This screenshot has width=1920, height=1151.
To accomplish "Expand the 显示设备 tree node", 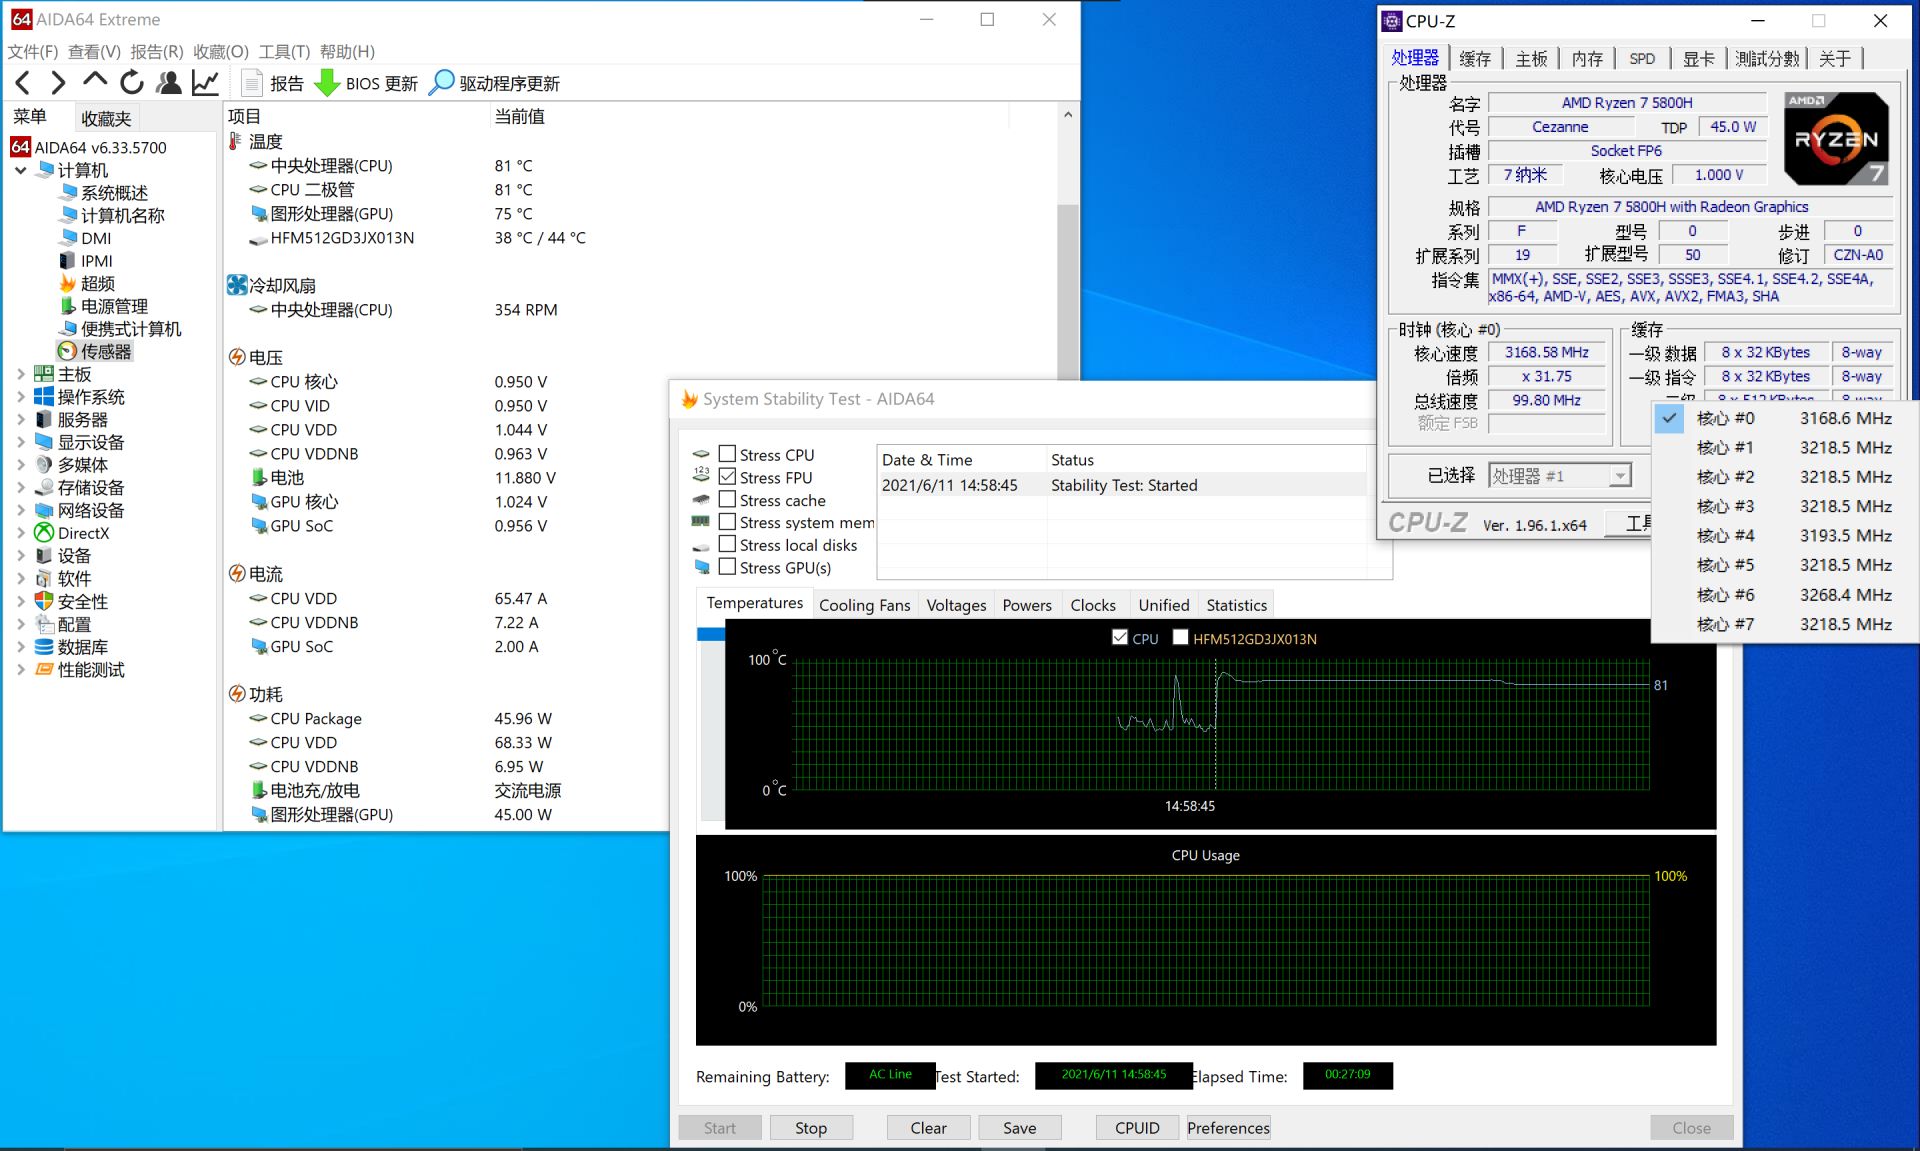I will (20, 442).
